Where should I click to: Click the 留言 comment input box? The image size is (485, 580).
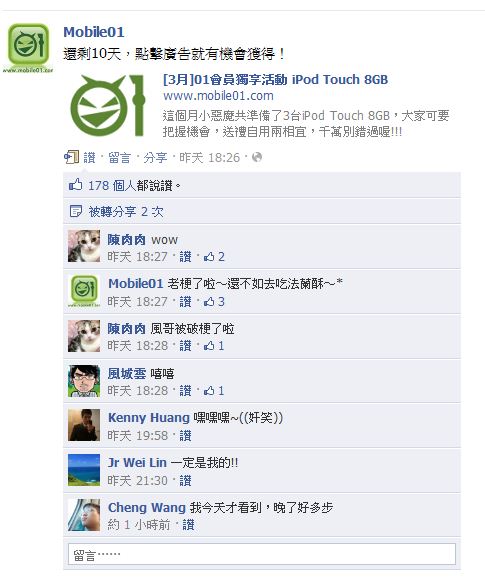262,554
